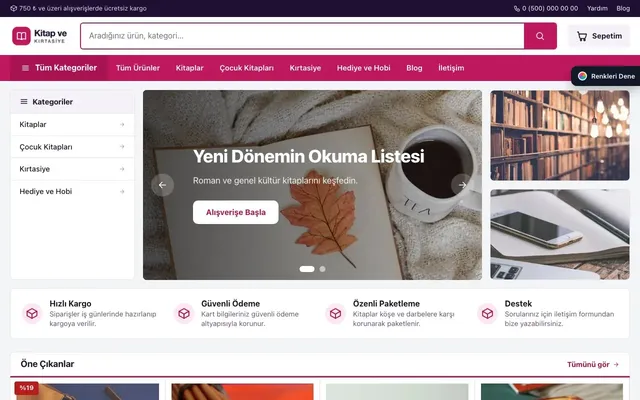Click the Hızlı Kargo box icon
The width and height of the screenshot is (640, 400).
pos(32,313)
